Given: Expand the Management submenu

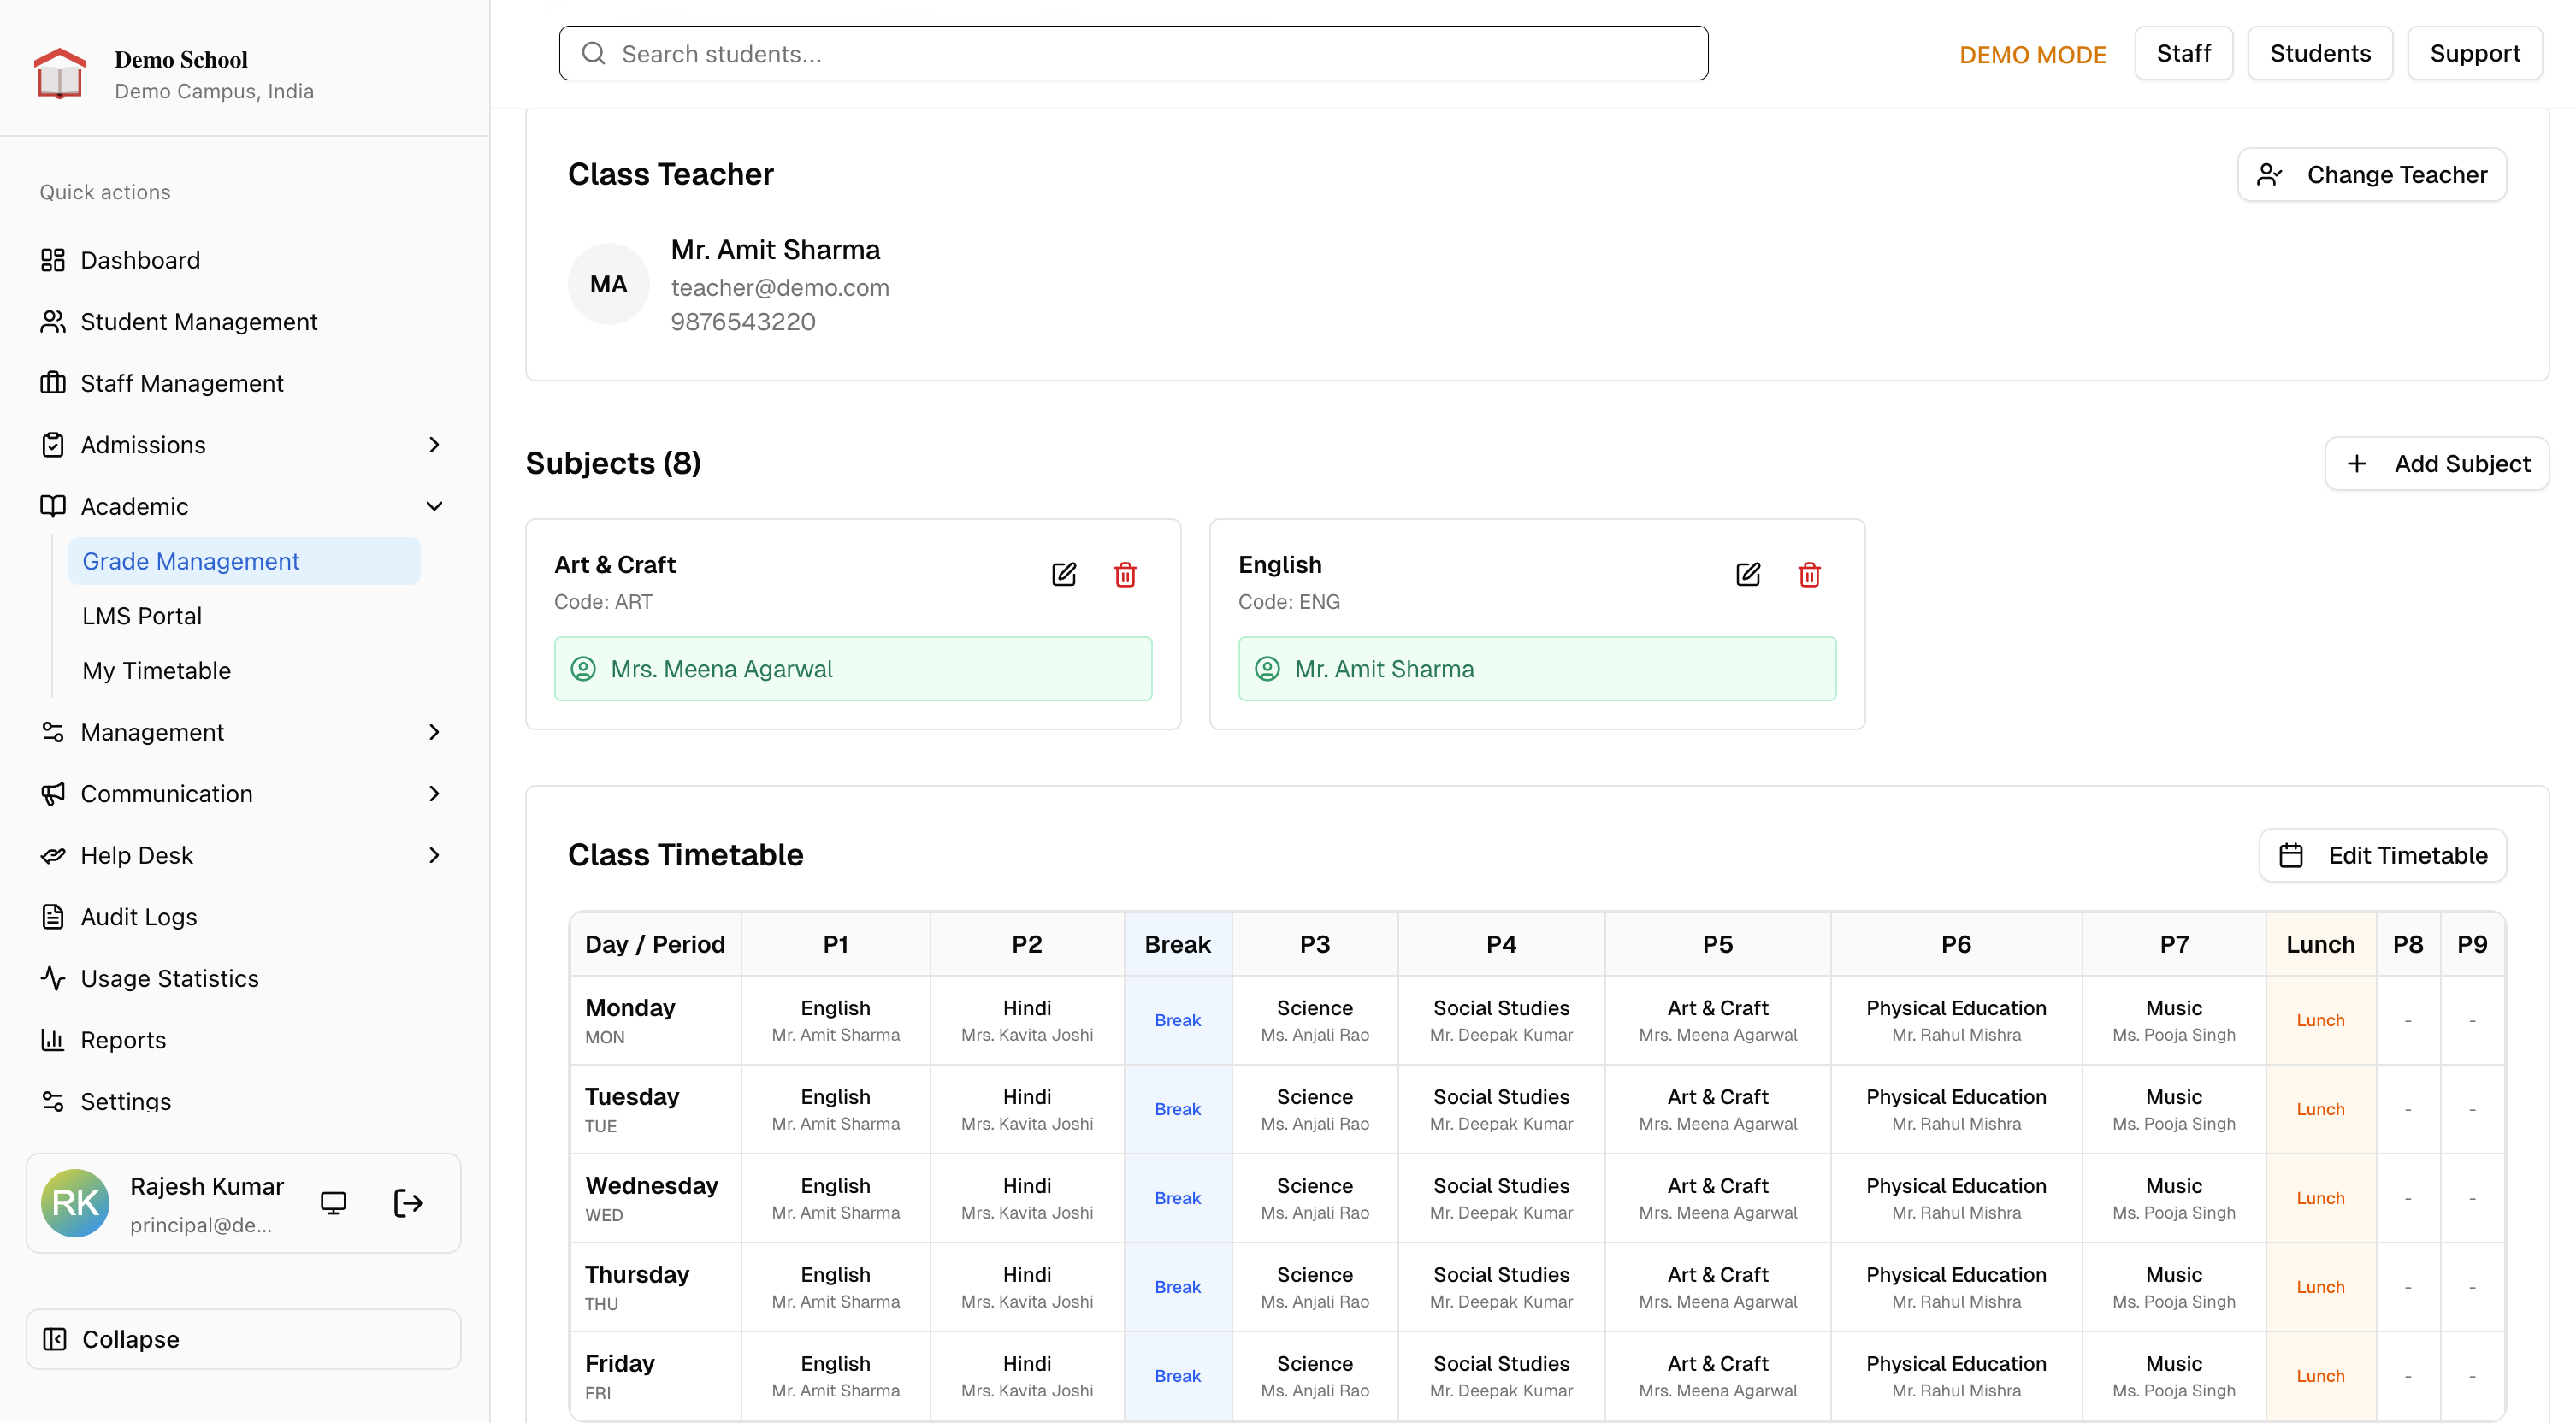Looking at the screenshot, I should (x=434, y=732).
